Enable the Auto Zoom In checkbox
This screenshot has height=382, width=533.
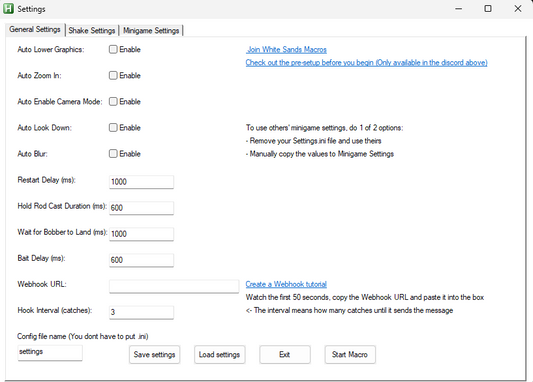[x=113, y=75]
